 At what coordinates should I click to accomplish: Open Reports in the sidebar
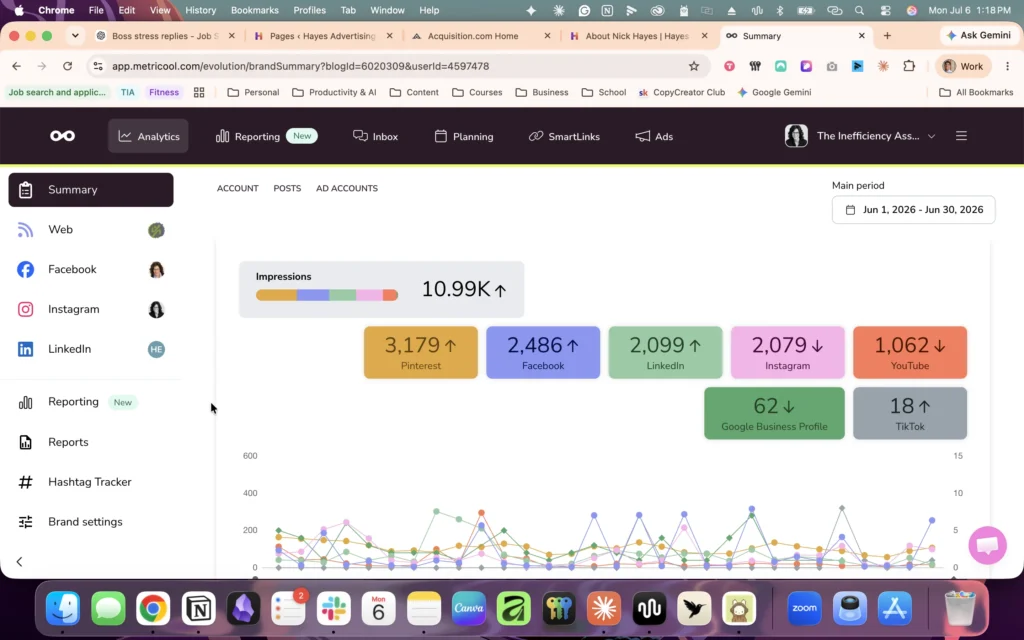[91, 442]
